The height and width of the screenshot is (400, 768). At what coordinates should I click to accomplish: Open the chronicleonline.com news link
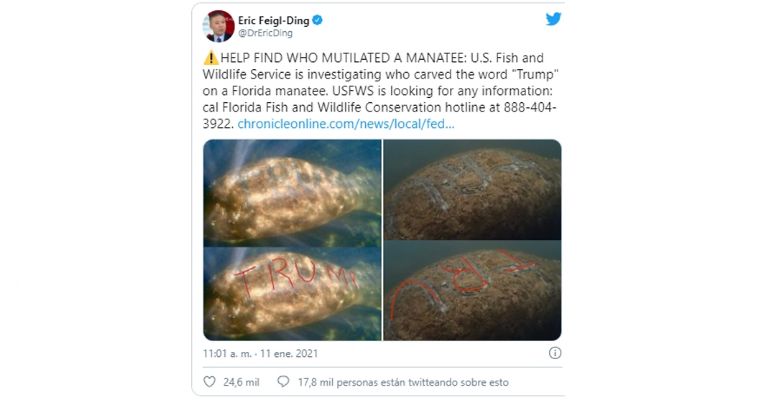coord(346,124)
